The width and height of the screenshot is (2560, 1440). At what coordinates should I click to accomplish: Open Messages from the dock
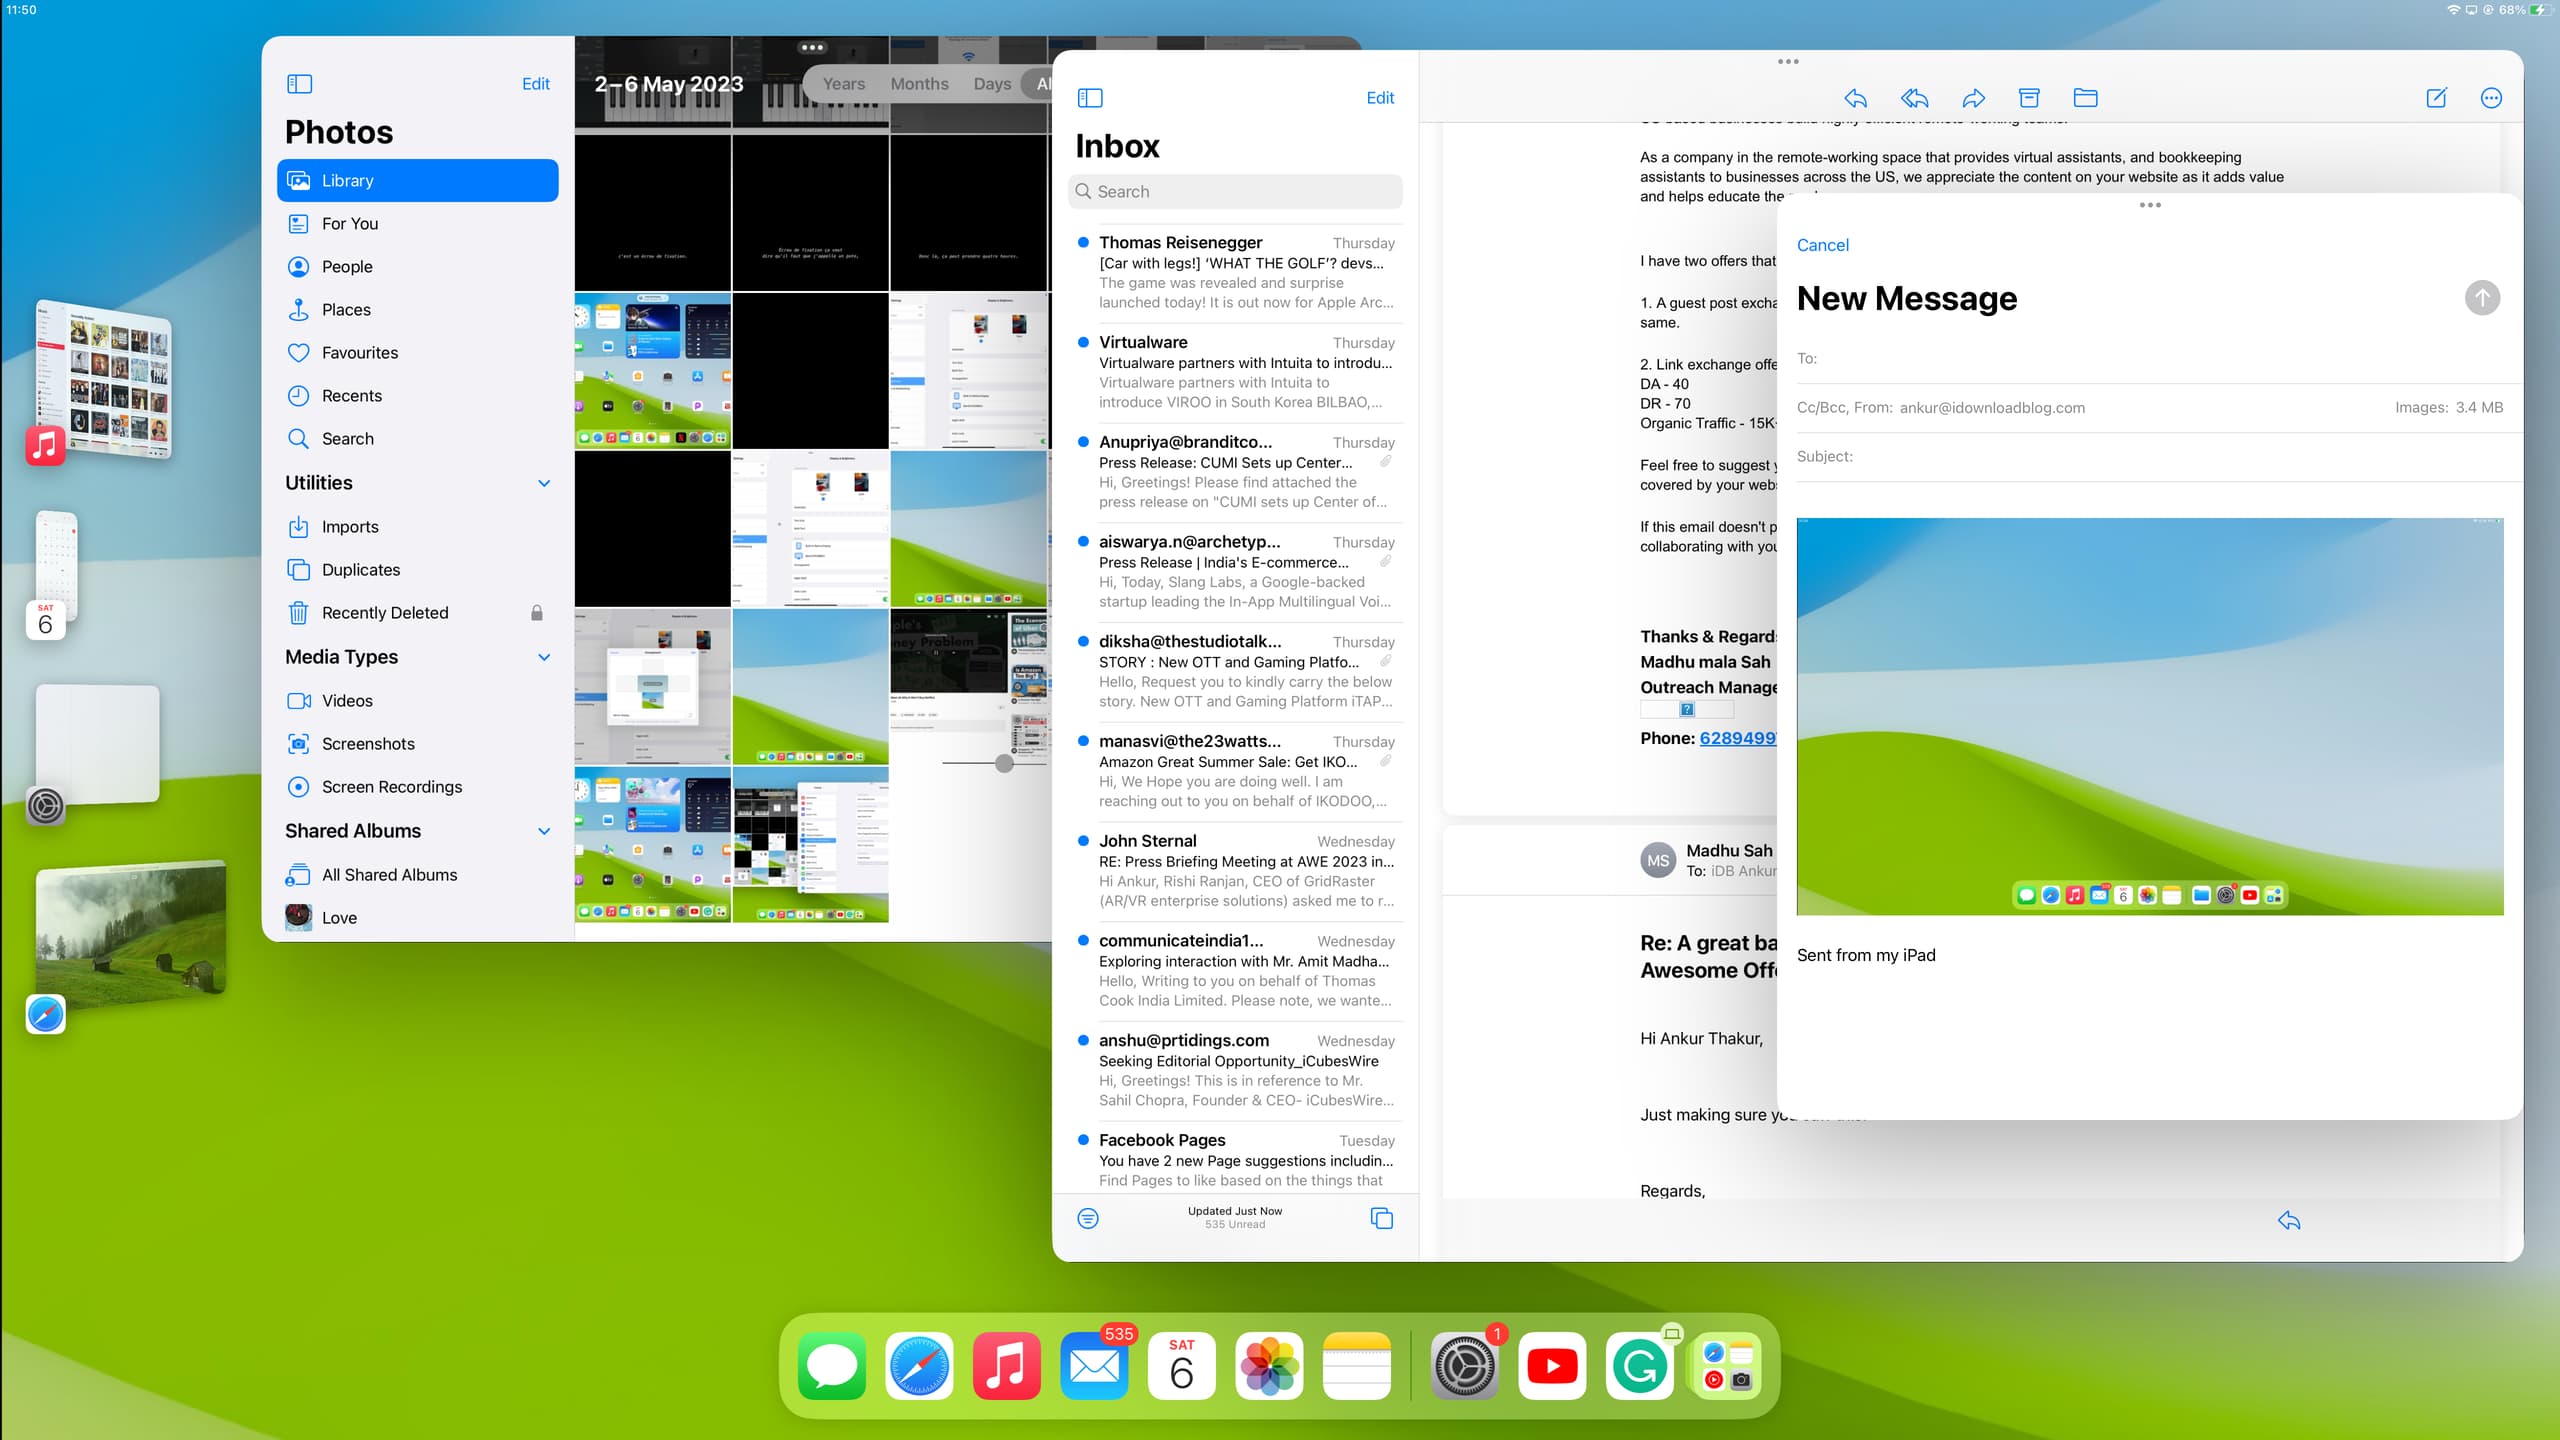pyautogui.click(x=832, y=1365)
